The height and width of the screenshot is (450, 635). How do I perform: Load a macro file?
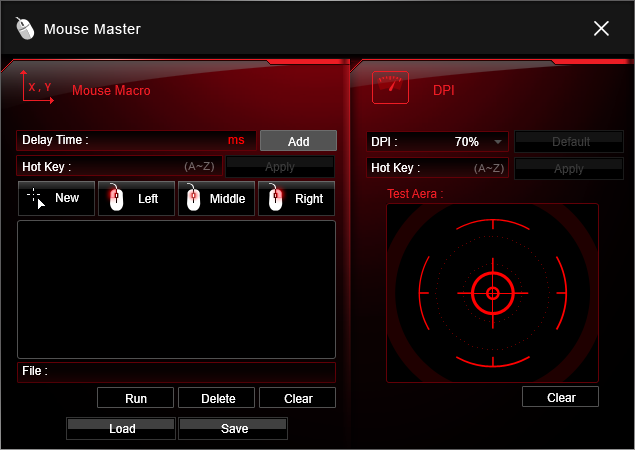122,429
